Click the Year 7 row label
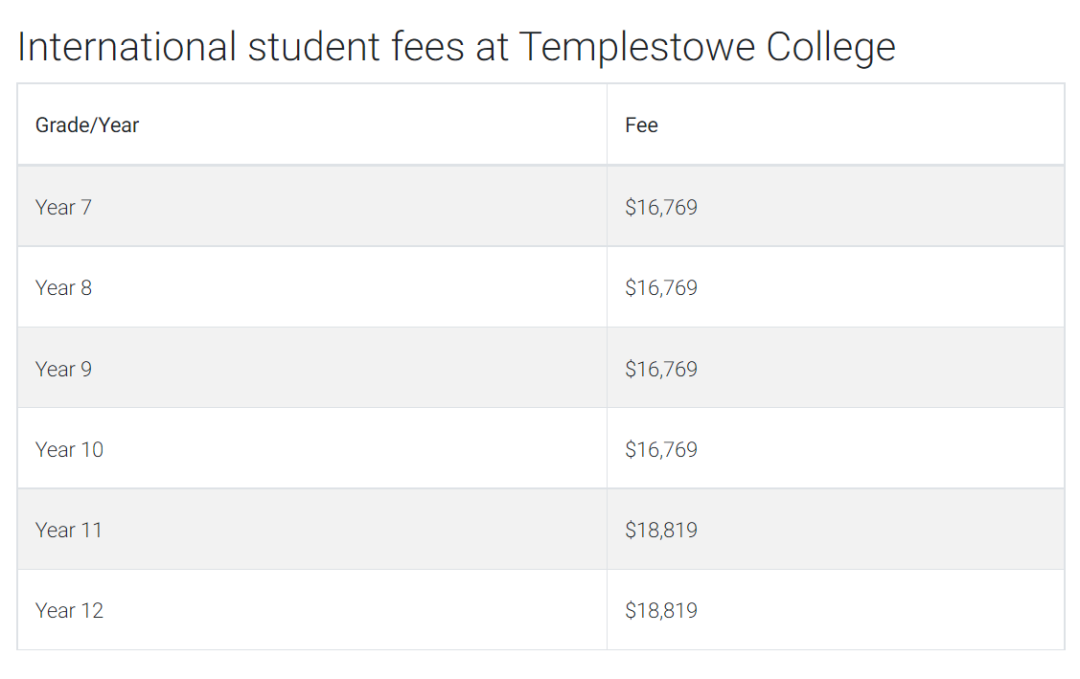Viewport: 1080px width, 679px height. pos(63,207)
